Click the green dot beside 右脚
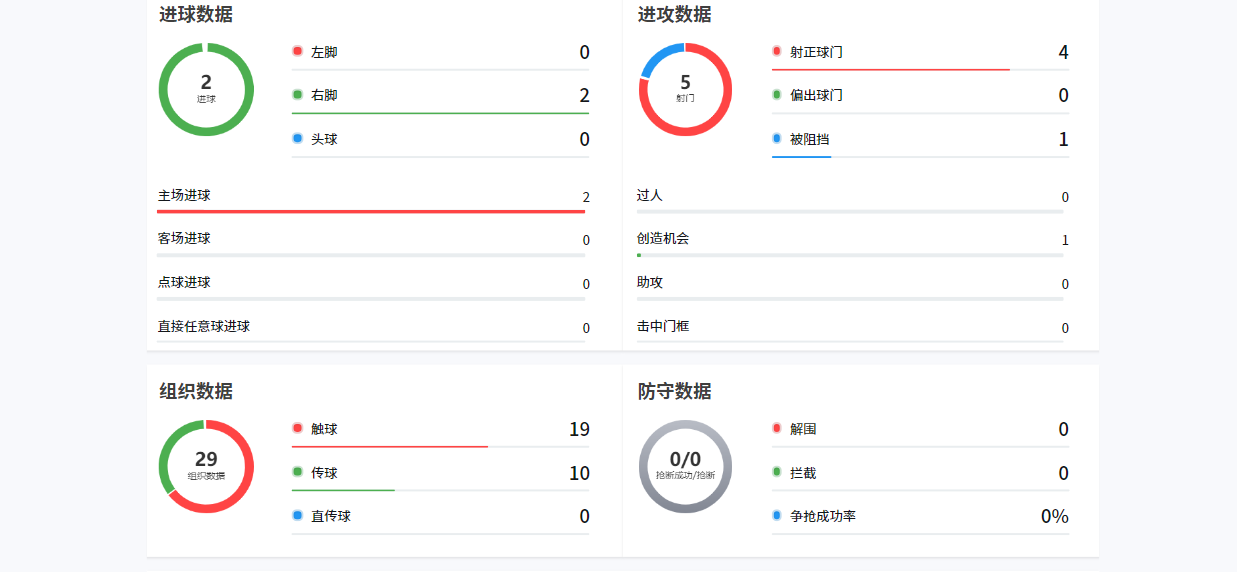This screenshot has height=572, width=1237. (x=297, y=95)
